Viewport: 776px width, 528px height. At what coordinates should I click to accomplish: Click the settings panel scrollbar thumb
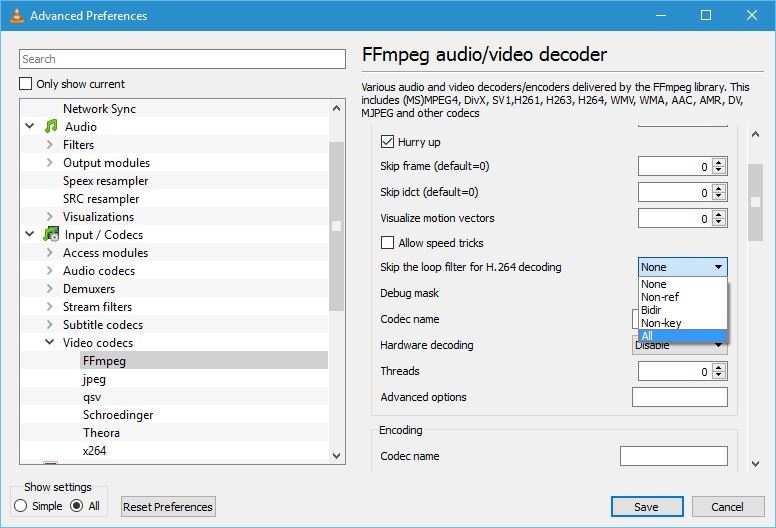[x=755, y=202]
